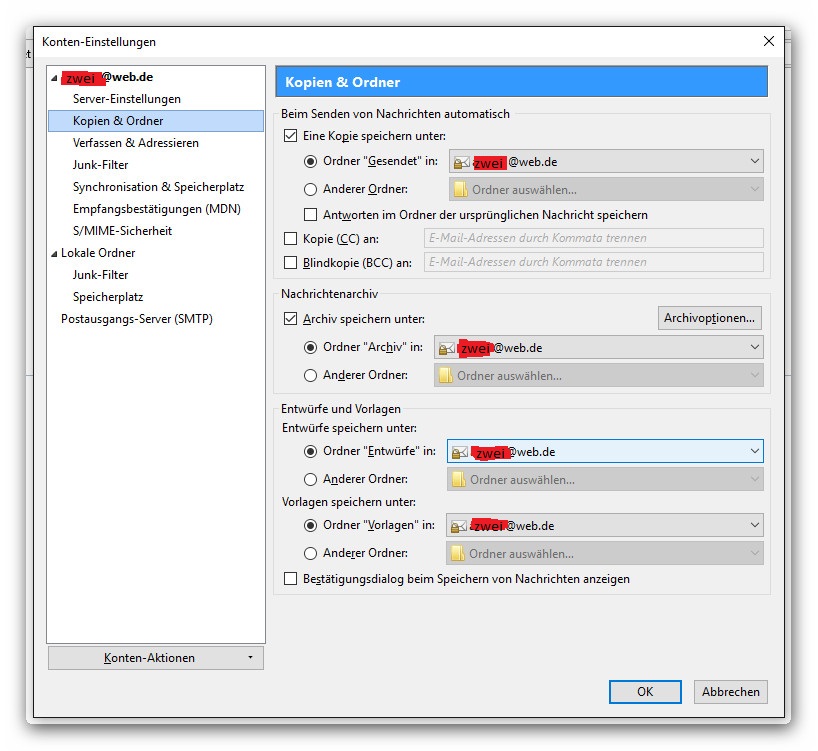Open the Konten-Aktionen dropdown menu

pyautogui.click(x=155, y=658)
